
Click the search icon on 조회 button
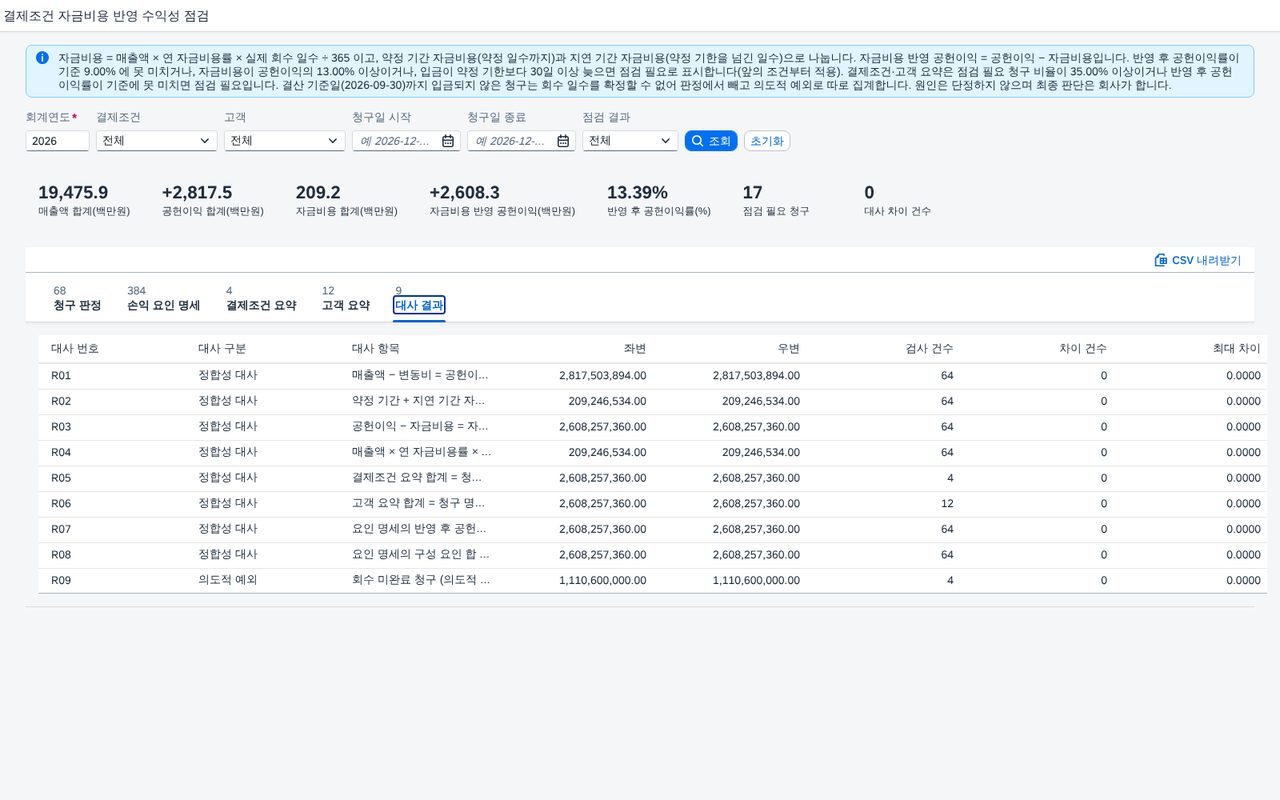point(697,141)
